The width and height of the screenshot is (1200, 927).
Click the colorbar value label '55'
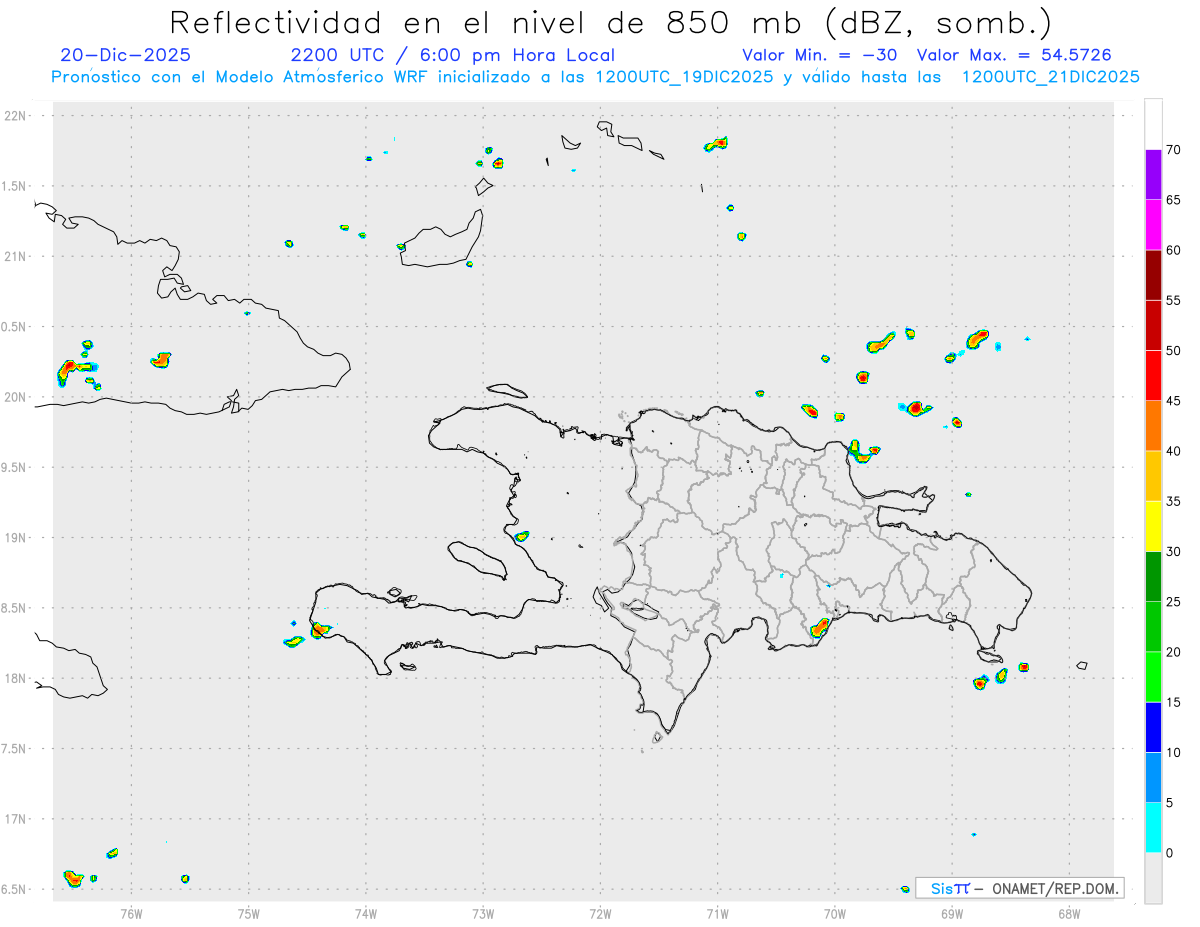pos(1172,300)
